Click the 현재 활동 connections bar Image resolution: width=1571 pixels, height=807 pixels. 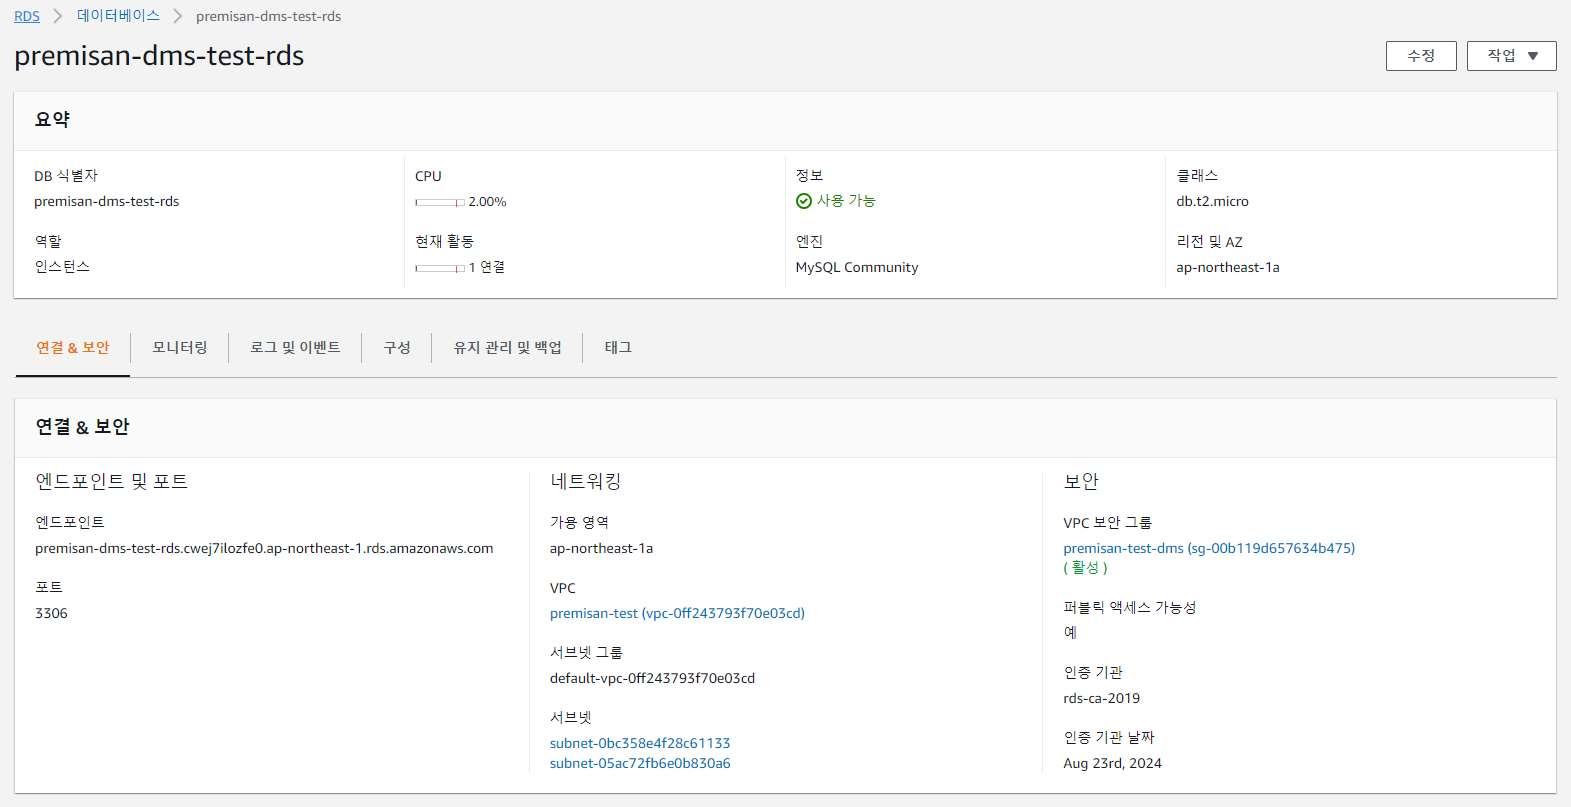pos(440,268)
